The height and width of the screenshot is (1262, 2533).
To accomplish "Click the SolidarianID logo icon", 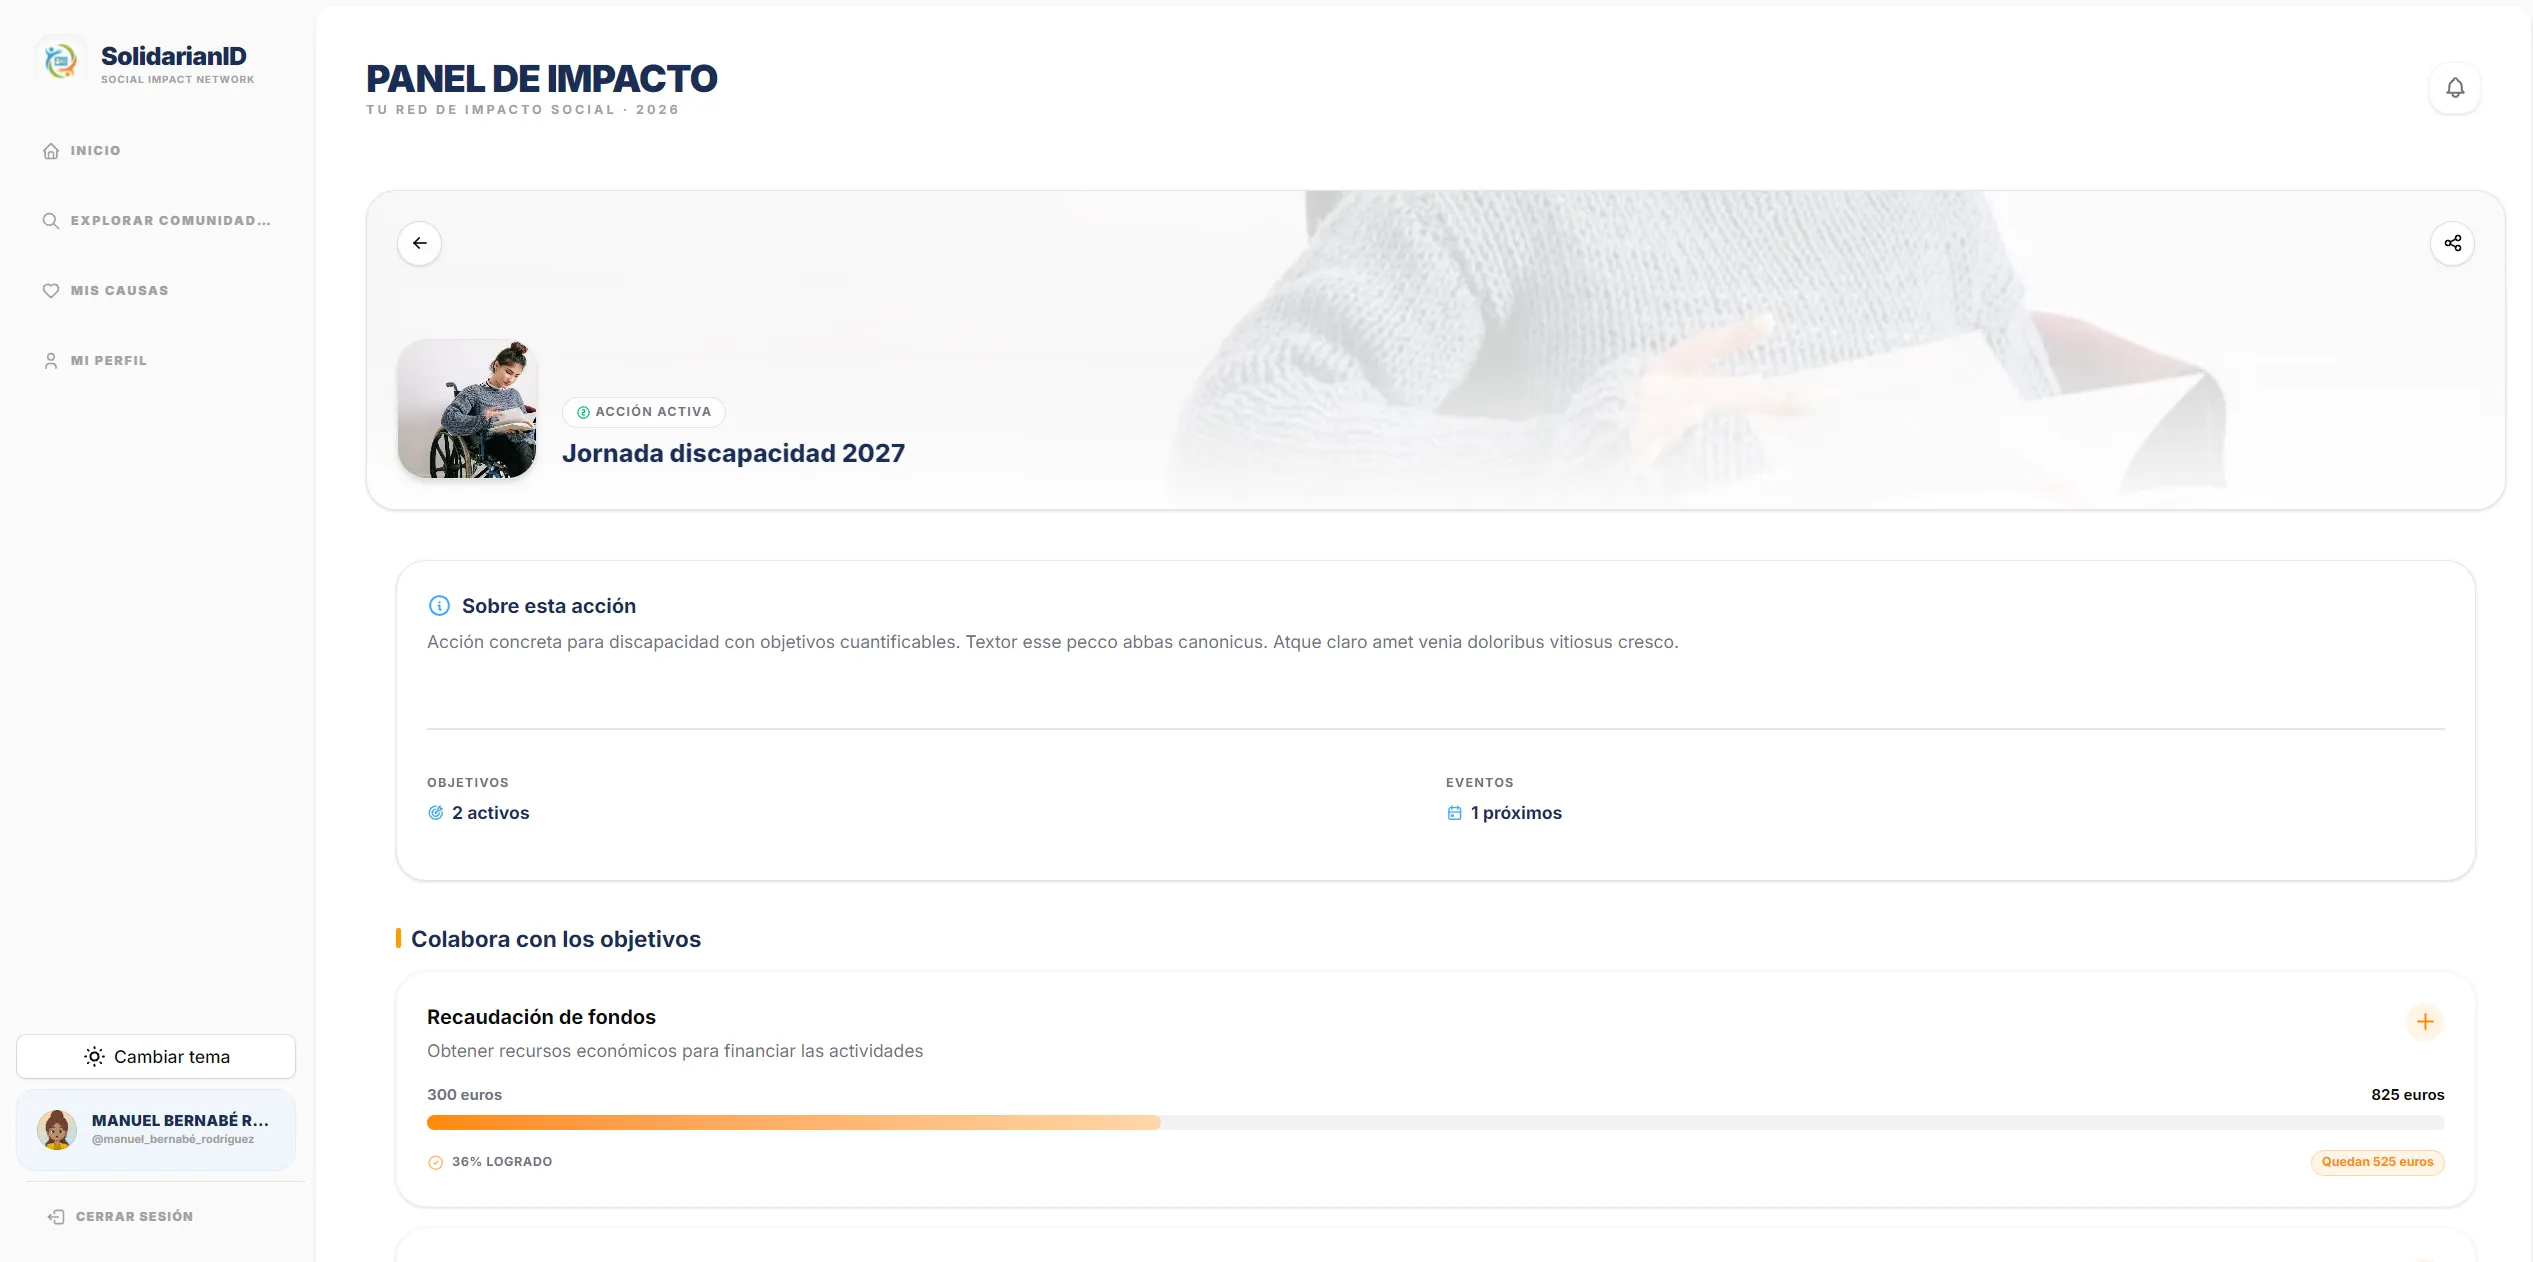I will [61, 61].
